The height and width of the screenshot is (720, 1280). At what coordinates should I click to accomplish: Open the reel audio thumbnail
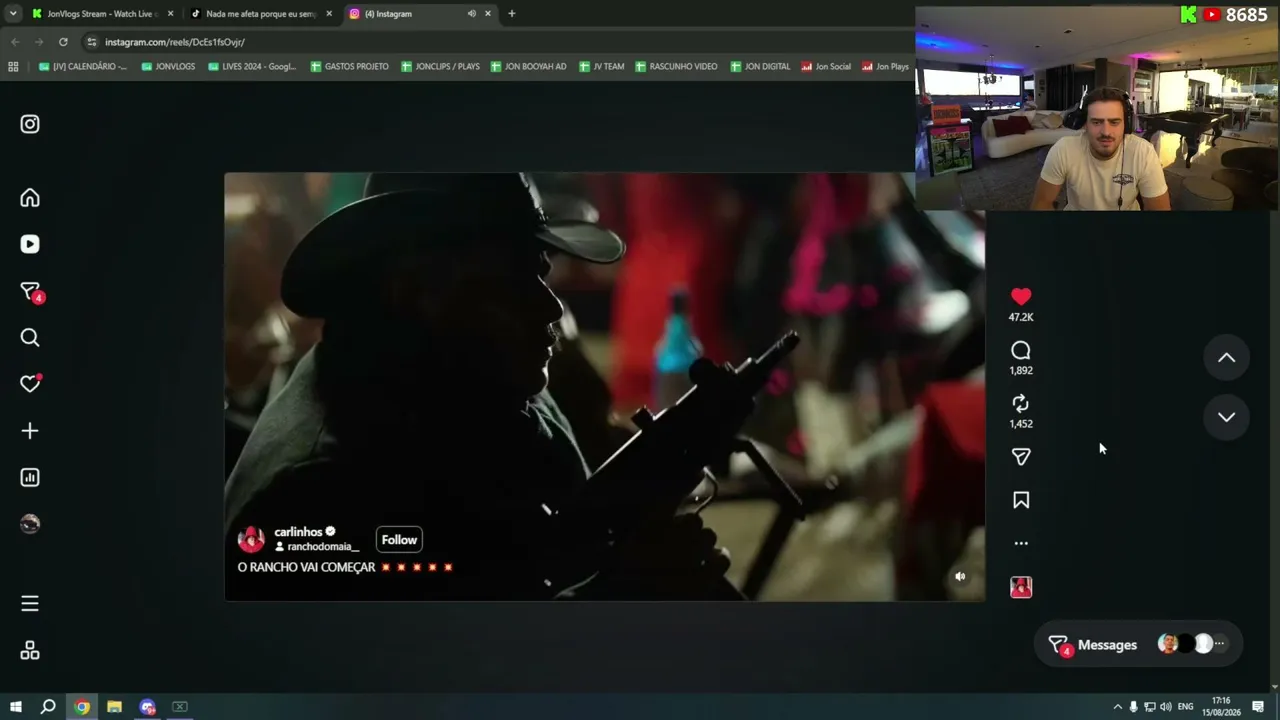click(x=1021, y=587)
